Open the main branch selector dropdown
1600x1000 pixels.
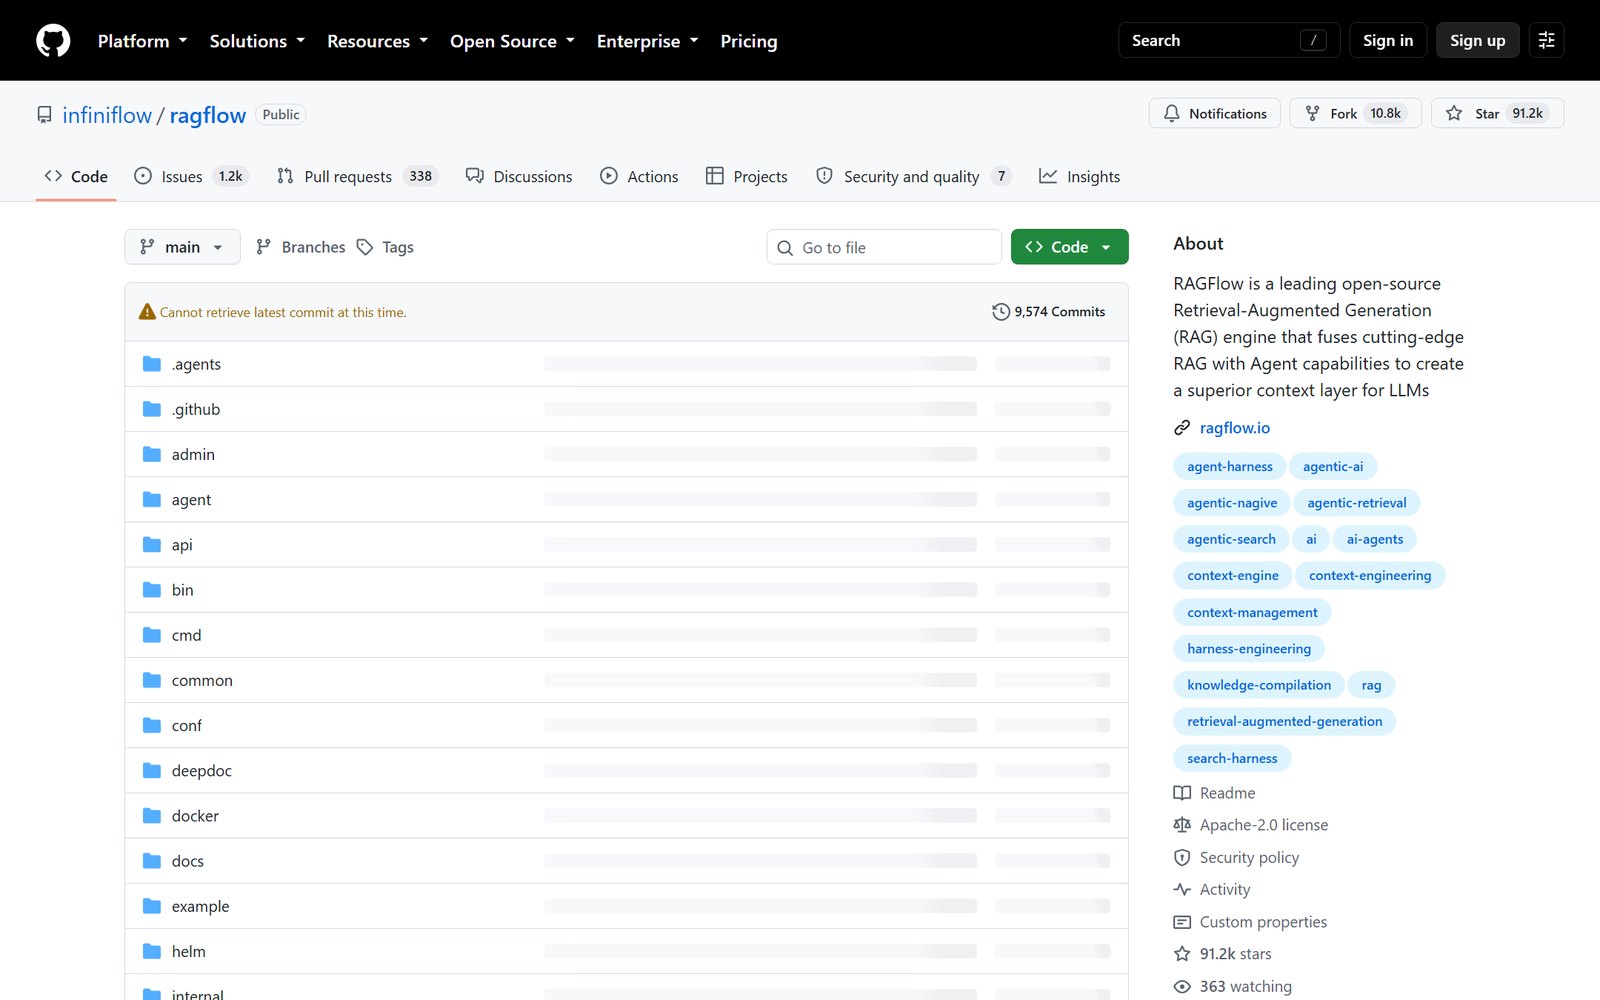tap(182, 247)
